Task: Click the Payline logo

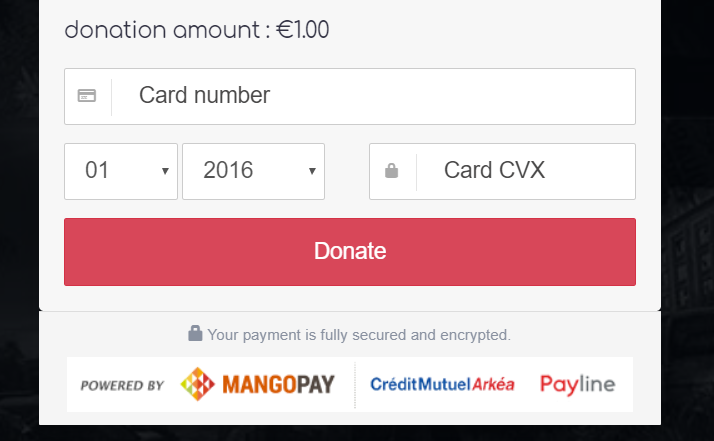Action: coord(577,385)
